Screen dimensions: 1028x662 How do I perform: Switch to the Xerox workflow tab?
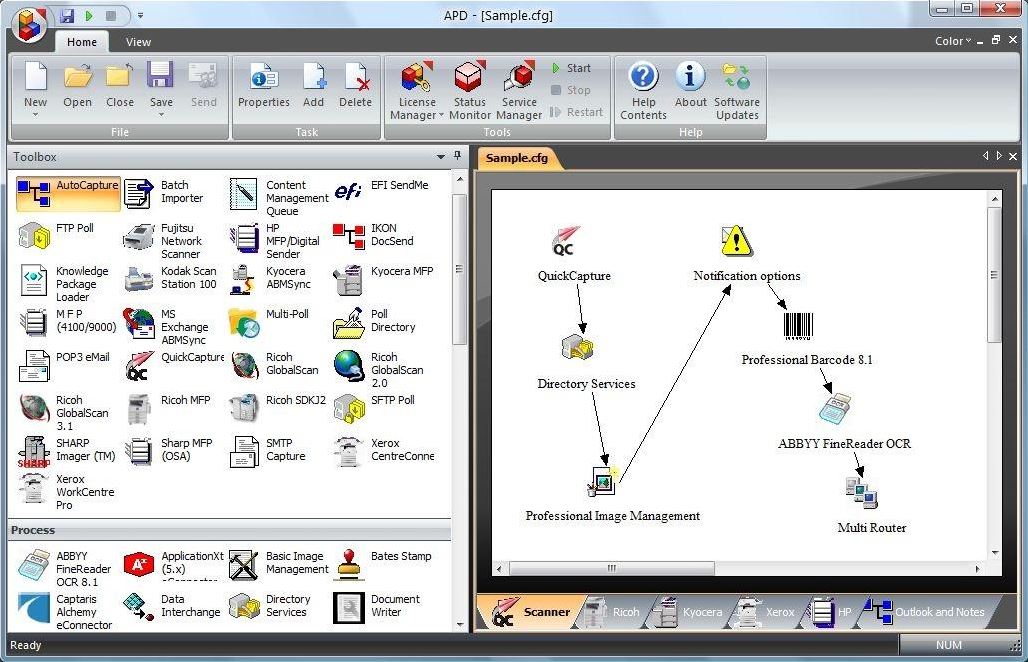click(764, 612)
